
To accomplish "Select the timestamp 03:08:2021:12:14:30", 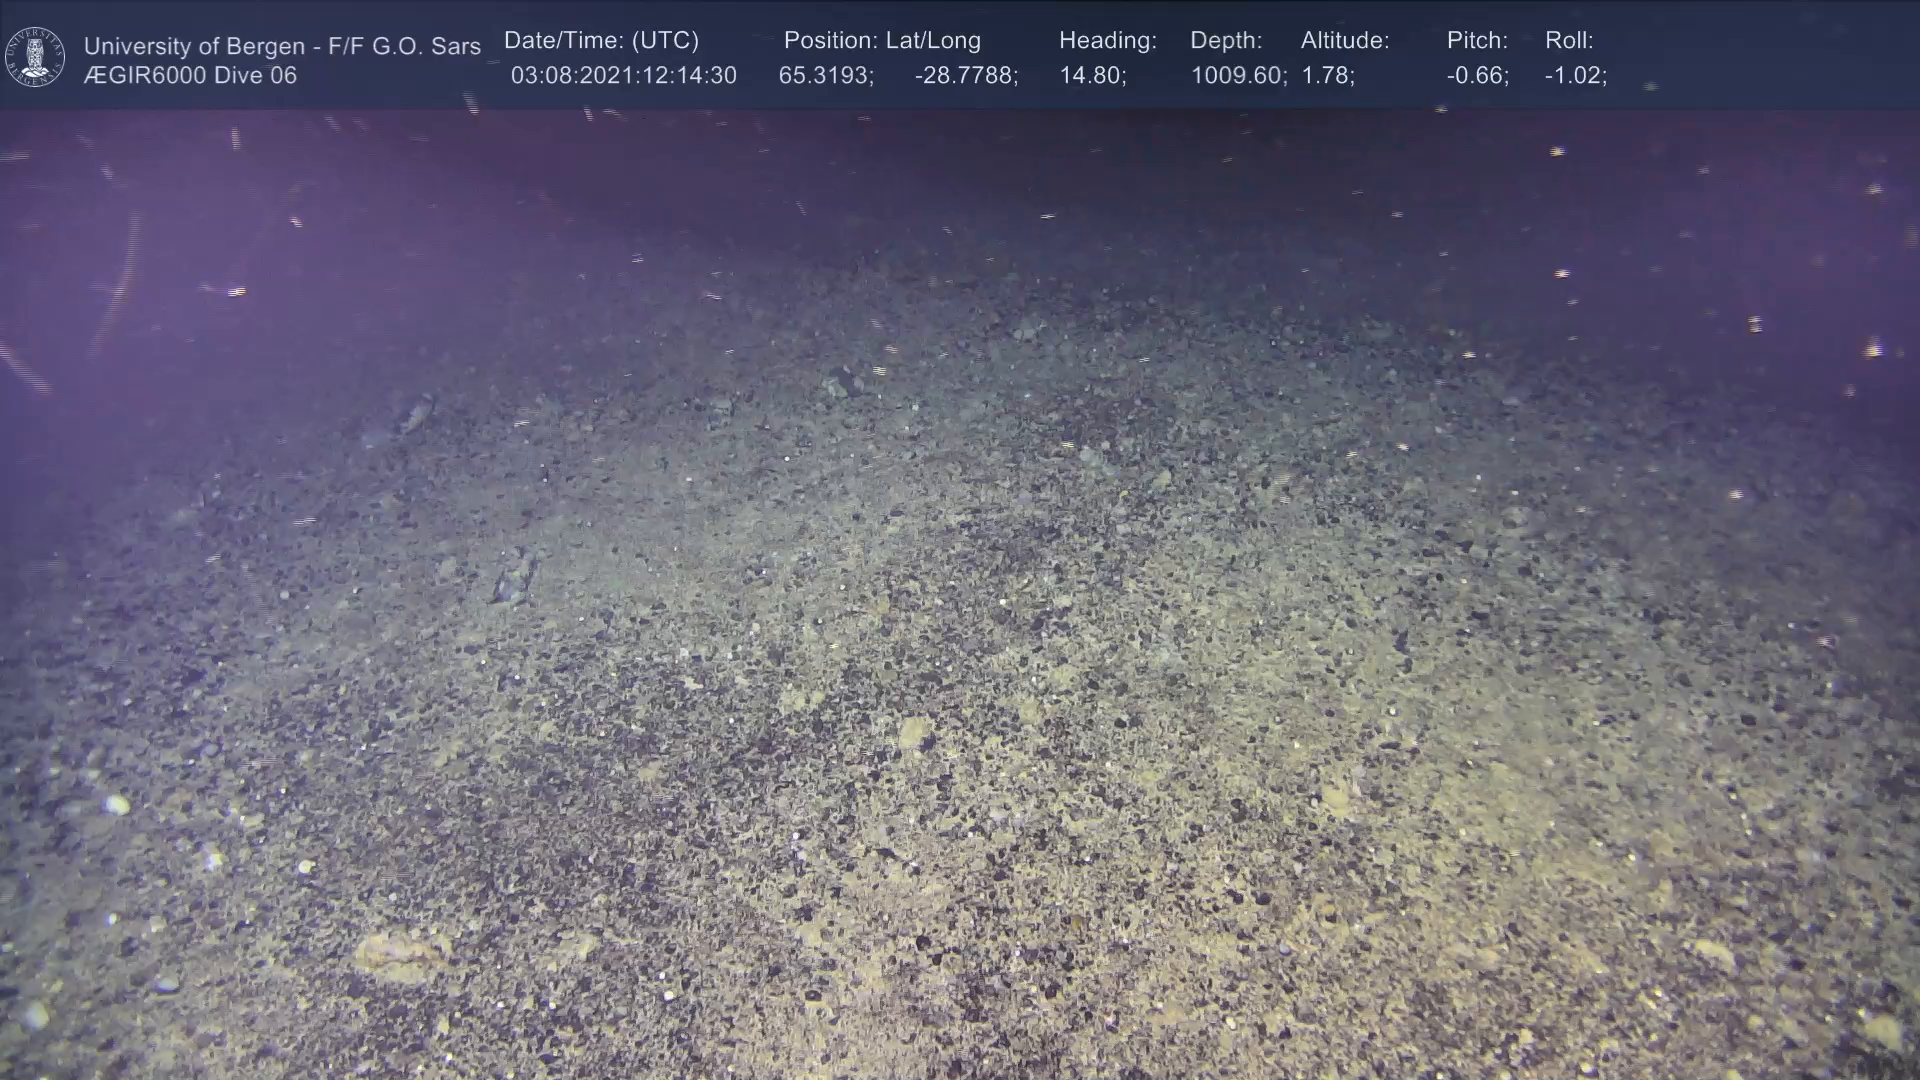I will pyautogui.click(x=623, y=76).
